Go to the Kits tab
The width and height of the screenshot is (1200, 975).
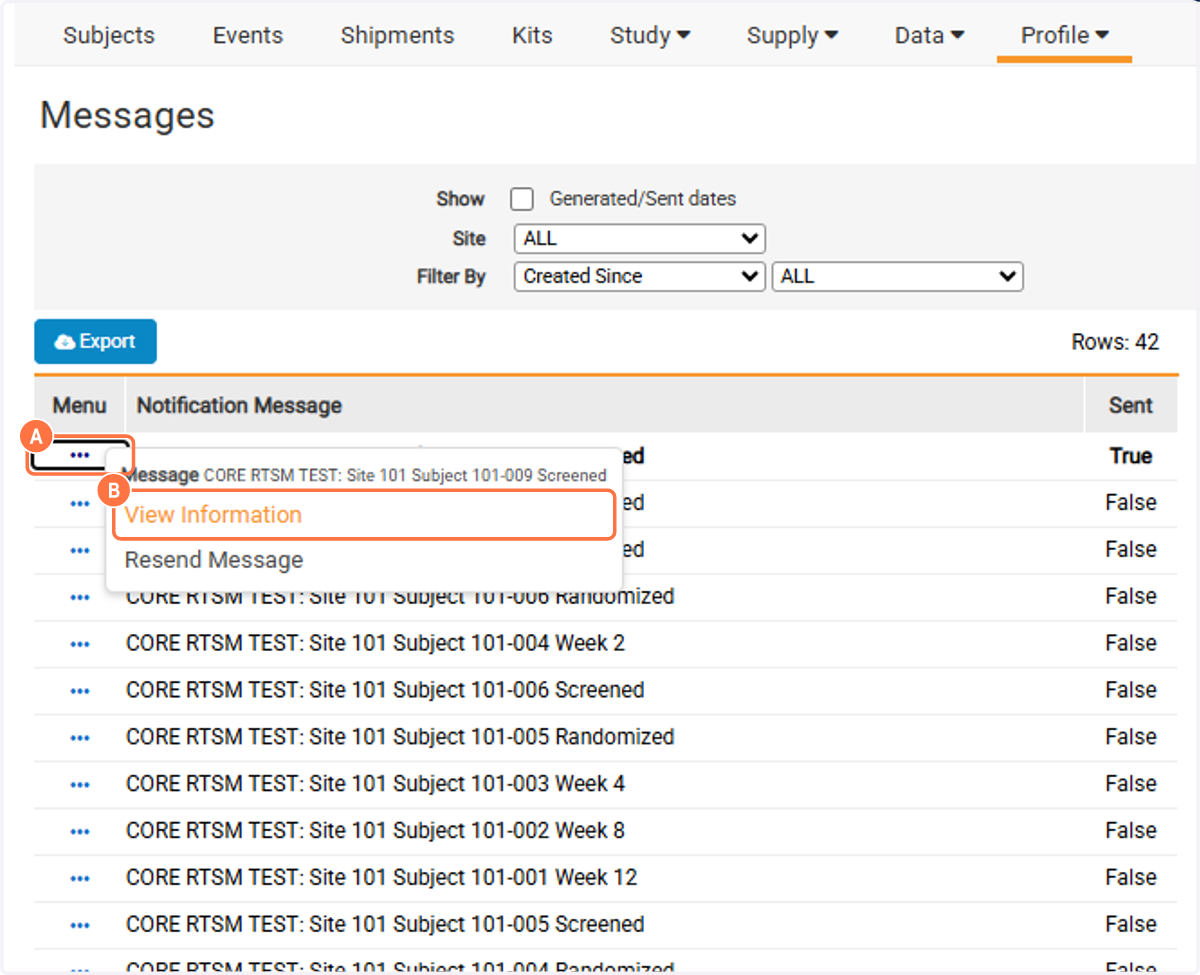click(x=532, y=35)
